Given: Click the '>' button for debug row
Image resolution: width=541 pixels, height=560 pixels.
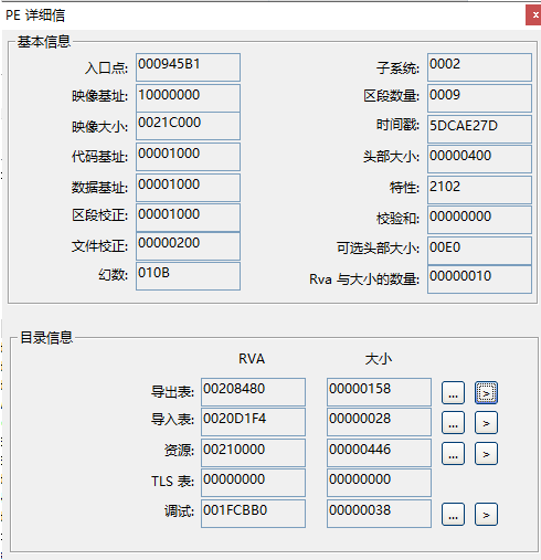Looking at the screenshot, I should pyautogui.click(x=486, y=514).
